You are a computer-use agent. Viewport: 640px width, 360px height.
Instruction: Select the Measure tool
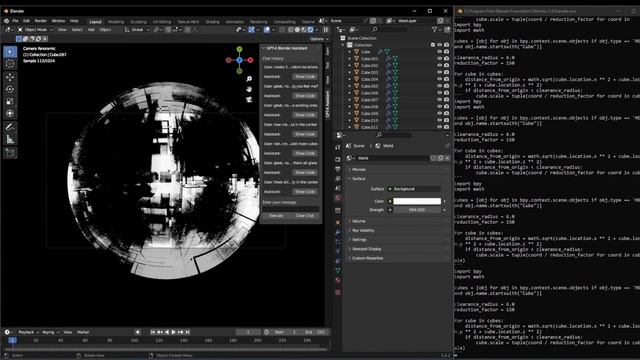10,140
